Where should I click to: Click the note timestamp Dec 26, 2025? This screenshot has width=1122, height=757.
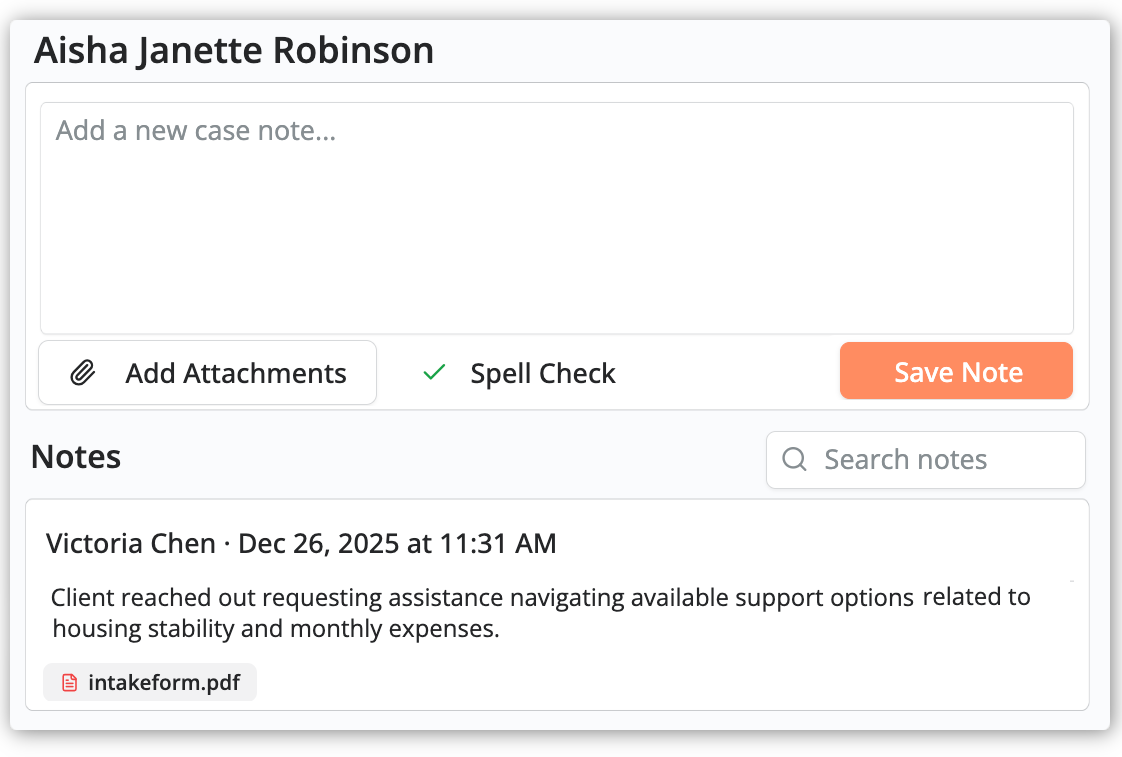(397, 543)
